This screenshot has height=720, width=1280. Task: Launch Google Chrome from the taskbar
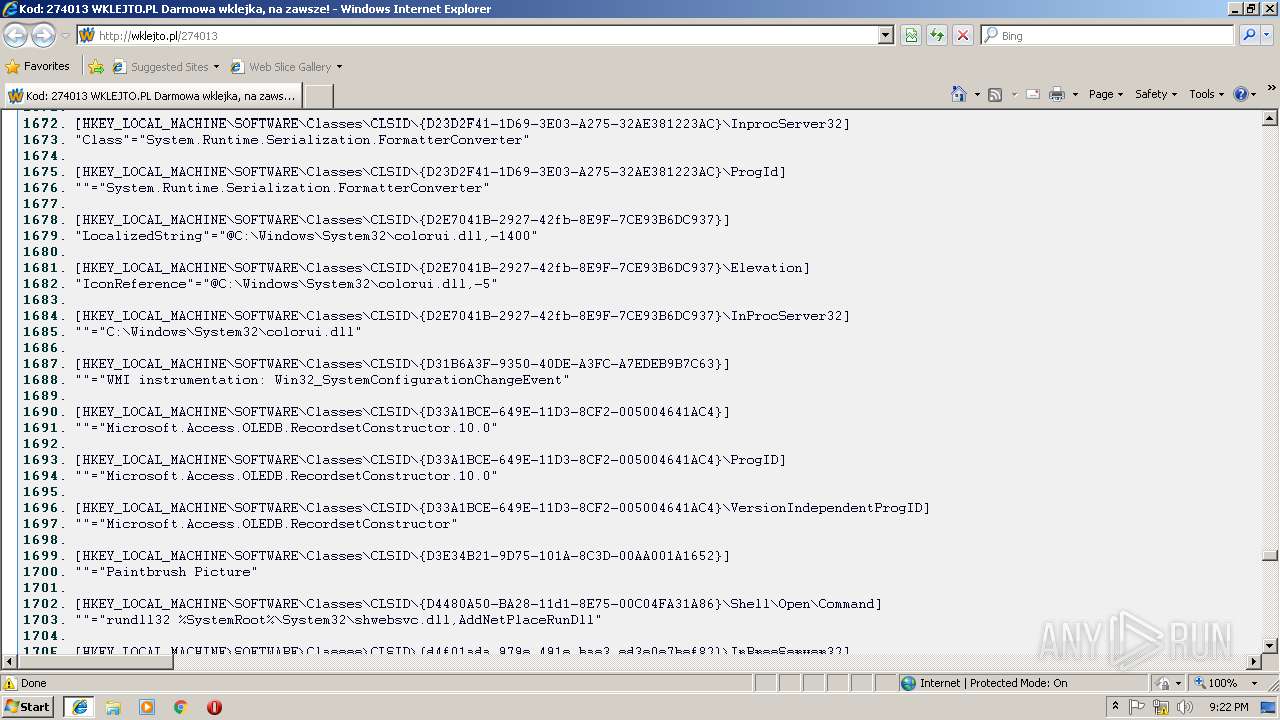click(x=181, y=707)
